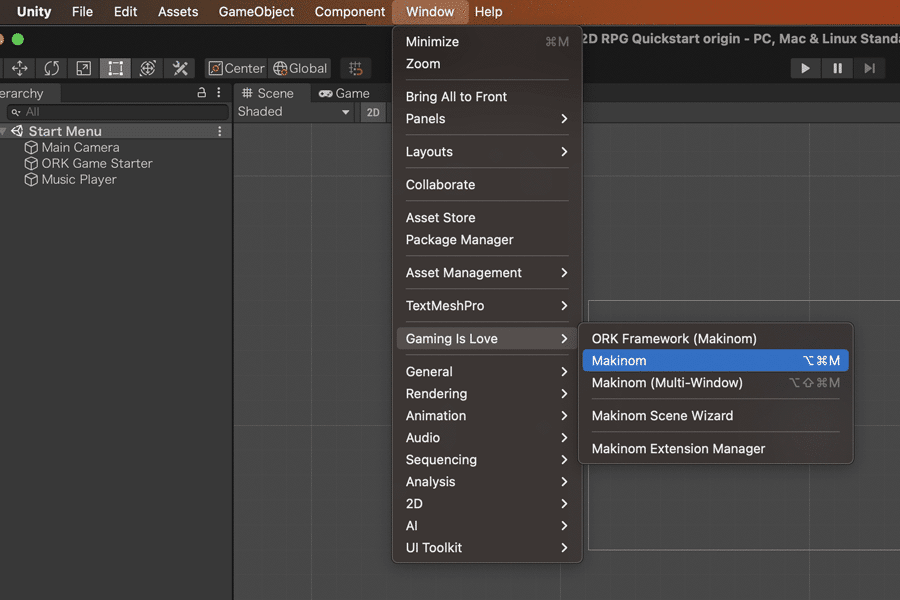Open the Makinom Extension Manager
Viewport: 900px width, 600px height.
click(x=716, y=449)
